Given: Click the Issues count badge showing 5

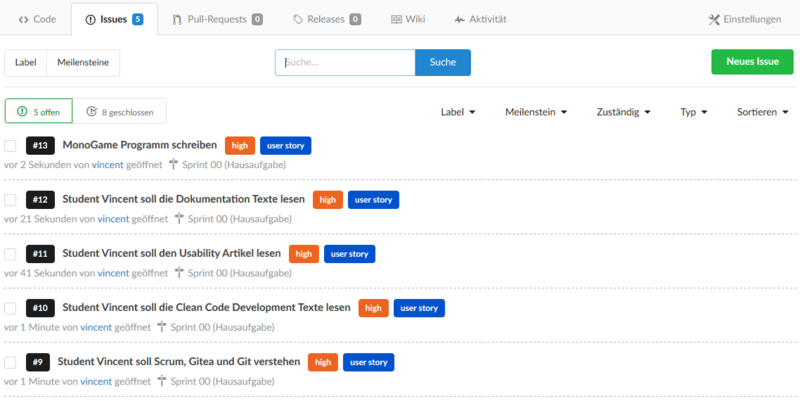Looking at the screenshot, I should pyautogui.click(x=138, y=19).
